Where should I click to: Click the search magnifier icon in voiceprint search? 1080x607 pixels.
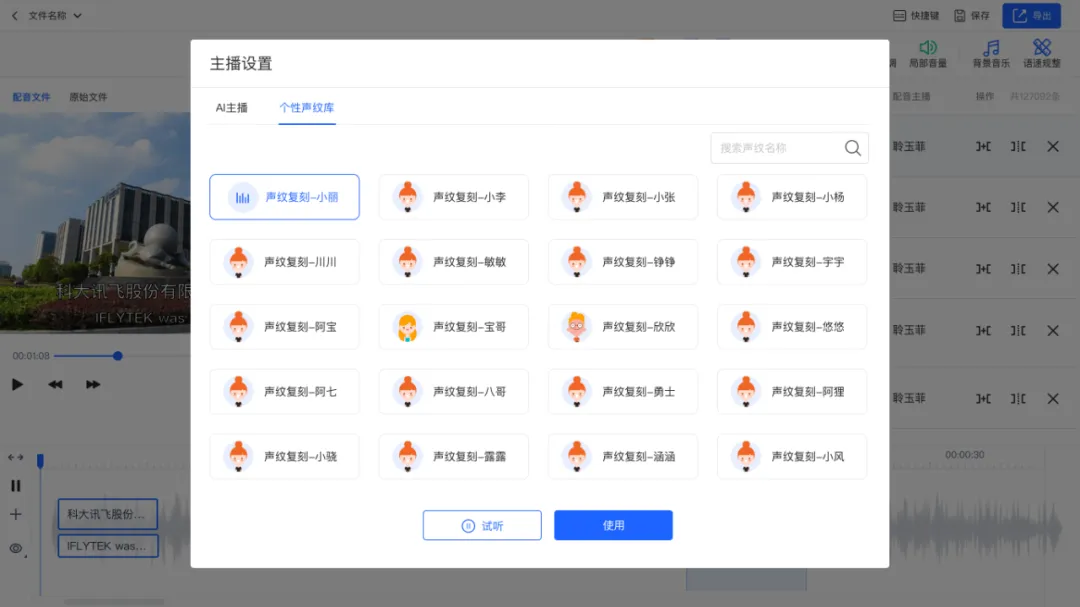coord(852,148)
